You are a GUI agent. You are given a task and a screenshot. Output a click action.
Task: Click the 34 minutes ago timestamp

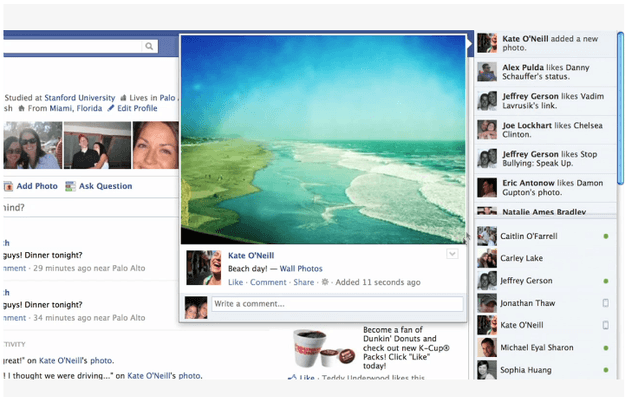click(63, 318)
